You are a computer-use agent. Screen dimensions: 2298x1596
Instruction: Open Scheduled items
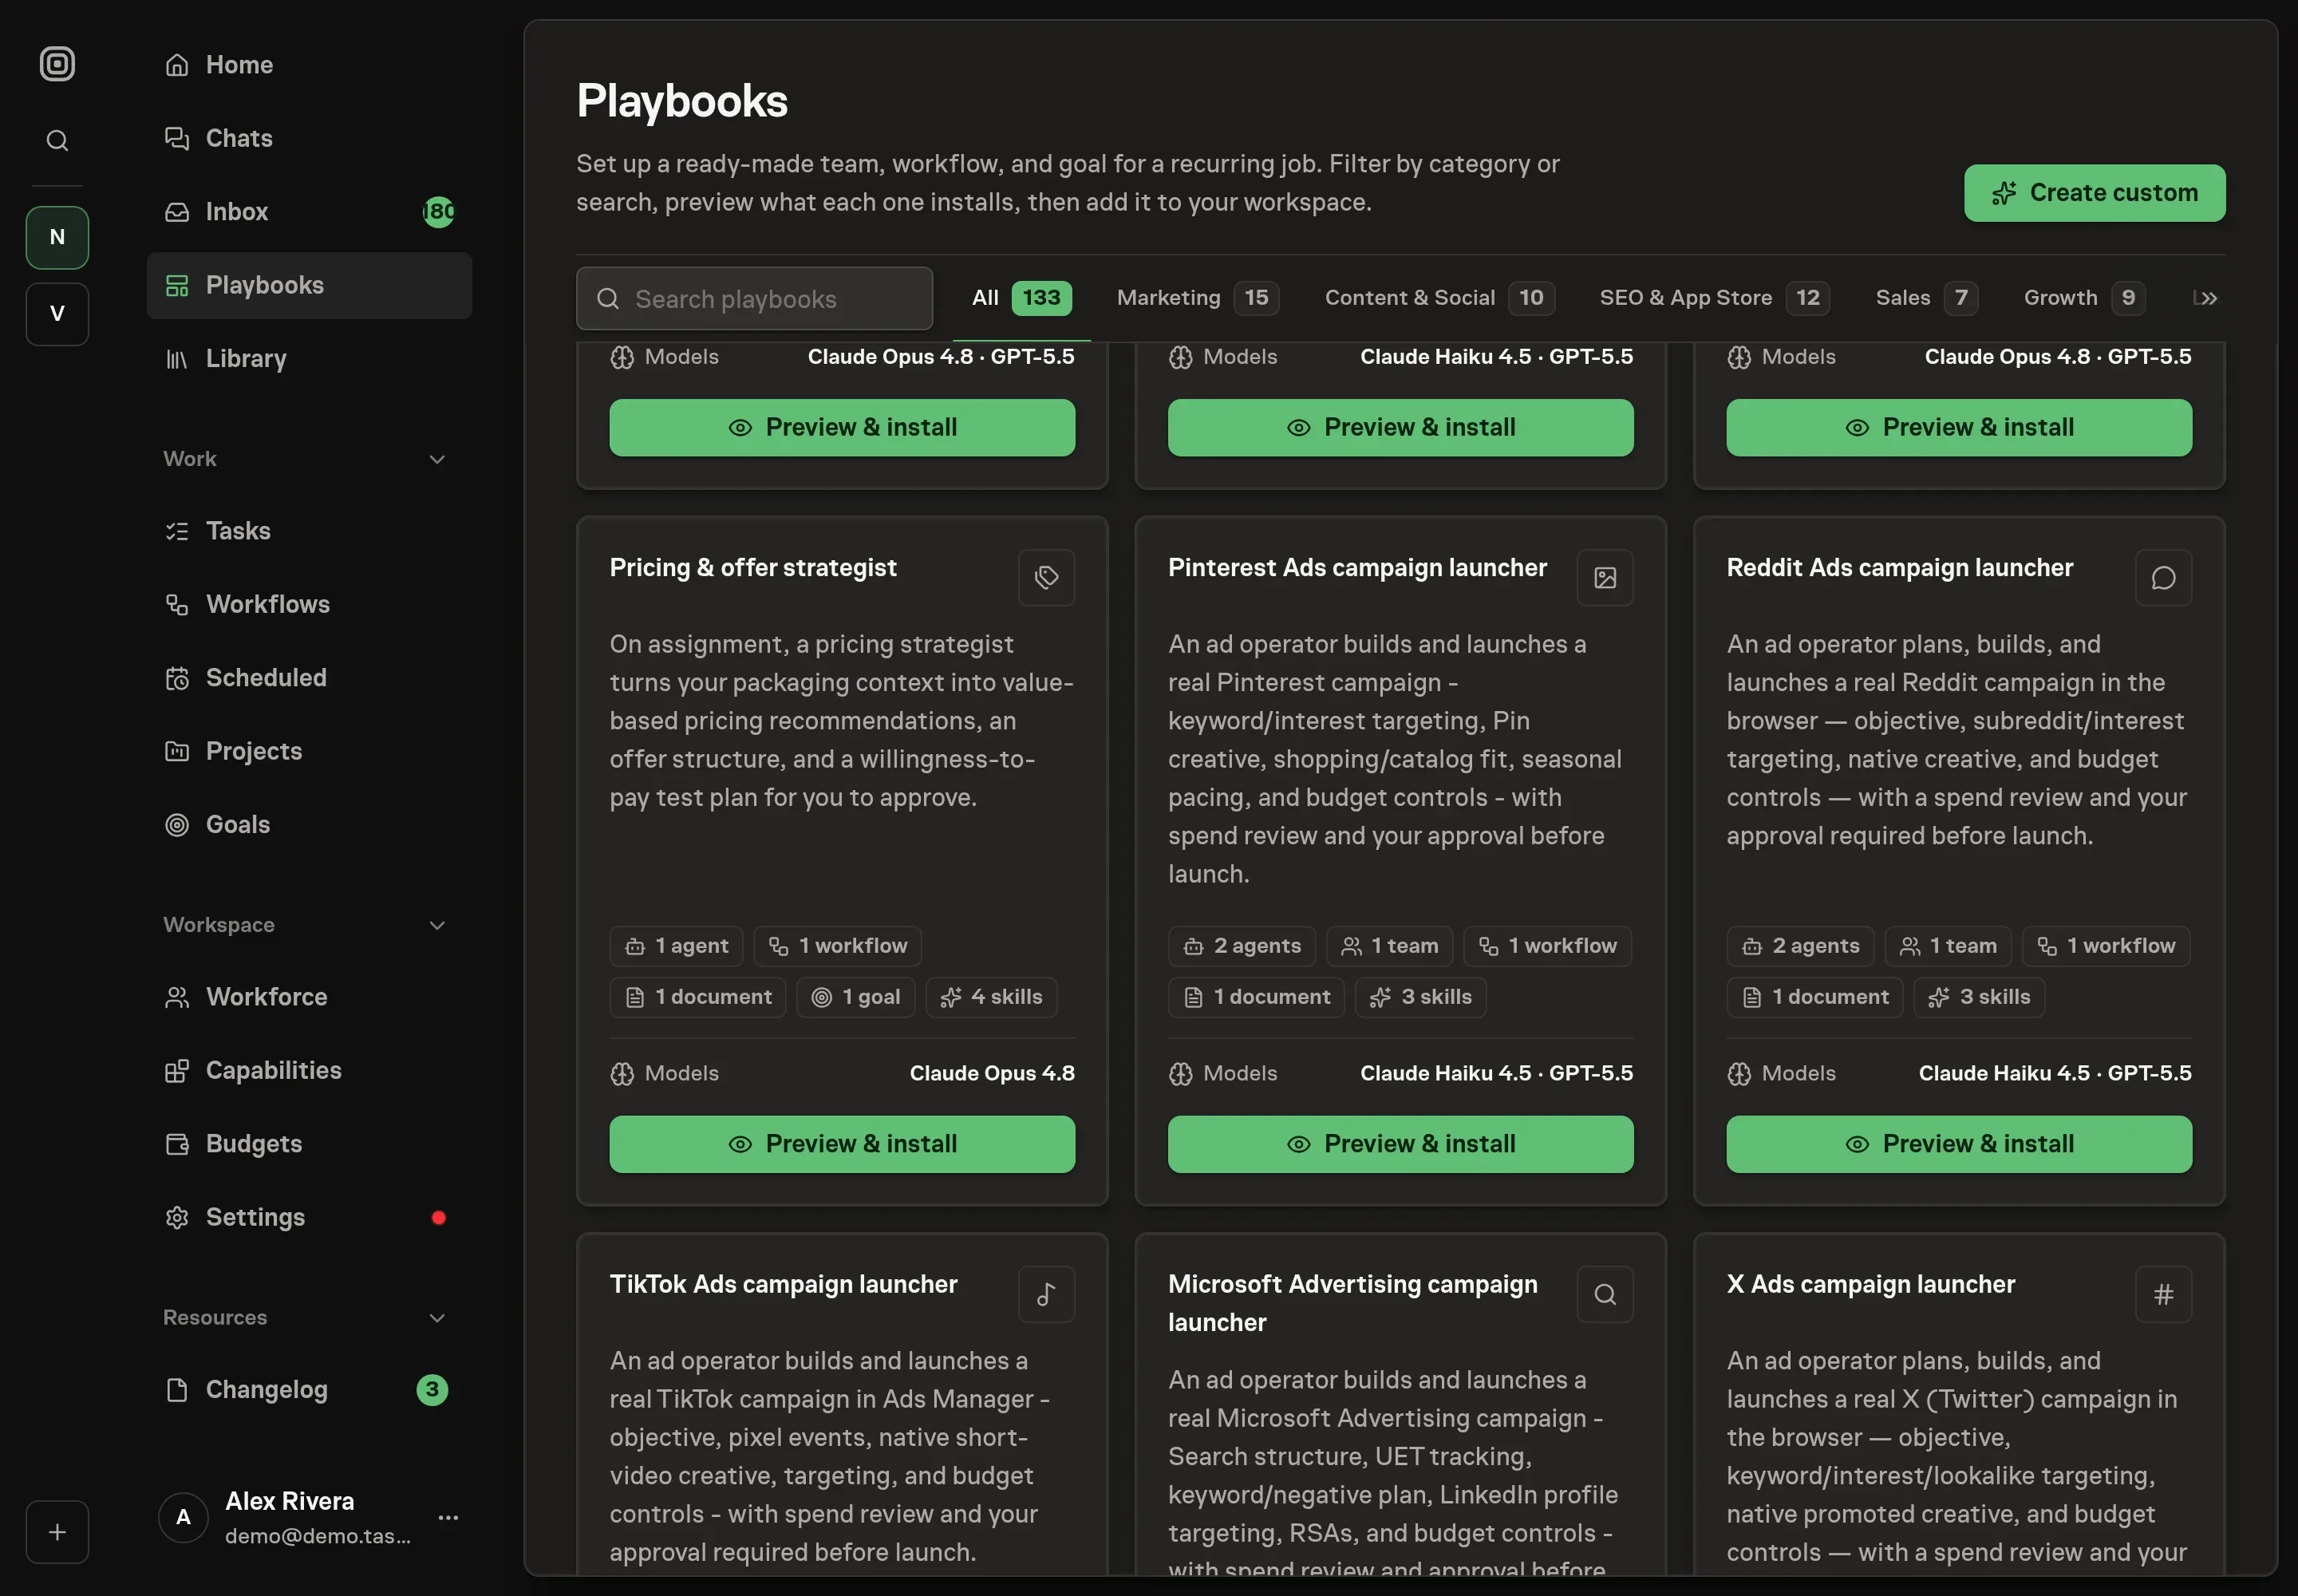(x=309, y=678)
